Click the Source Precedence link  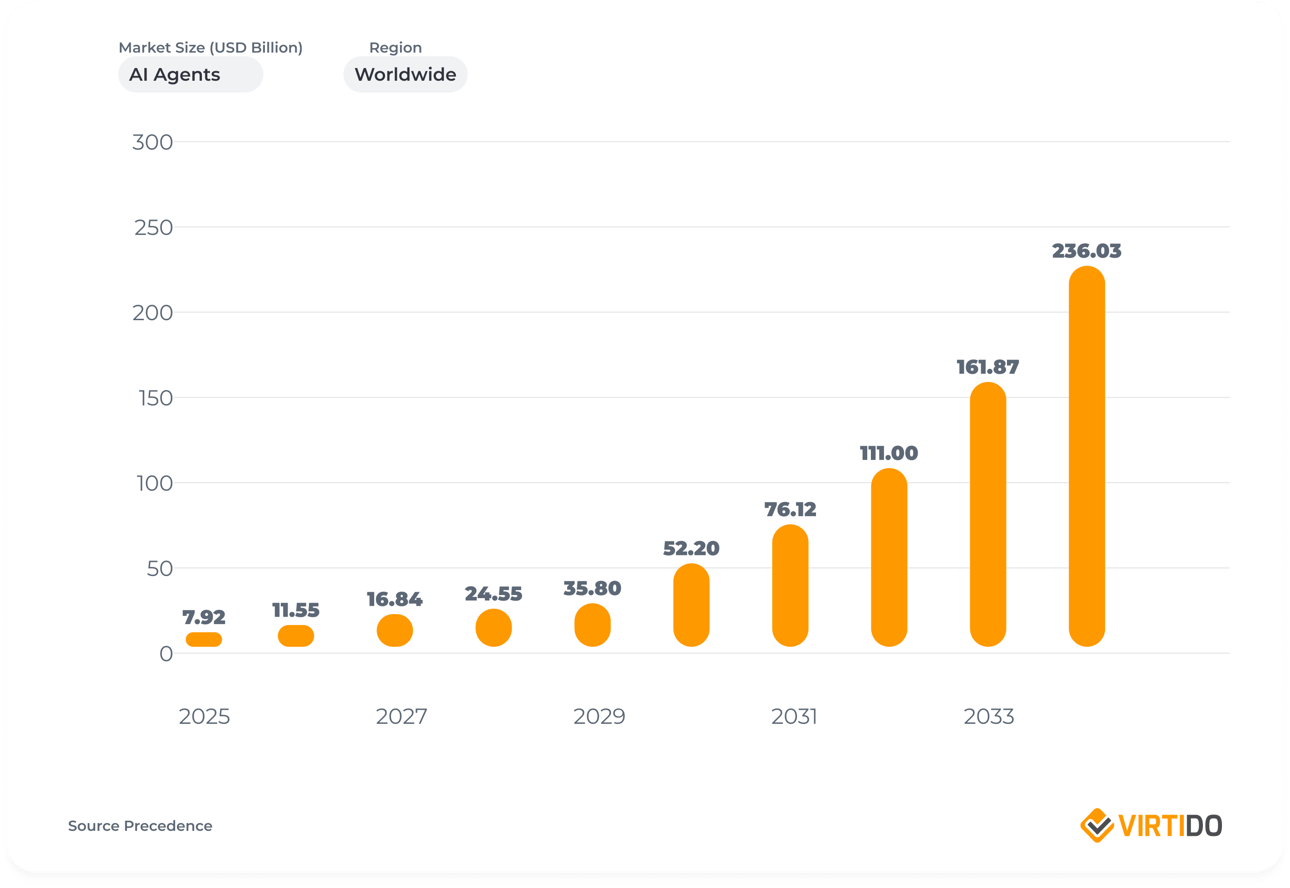139,825
